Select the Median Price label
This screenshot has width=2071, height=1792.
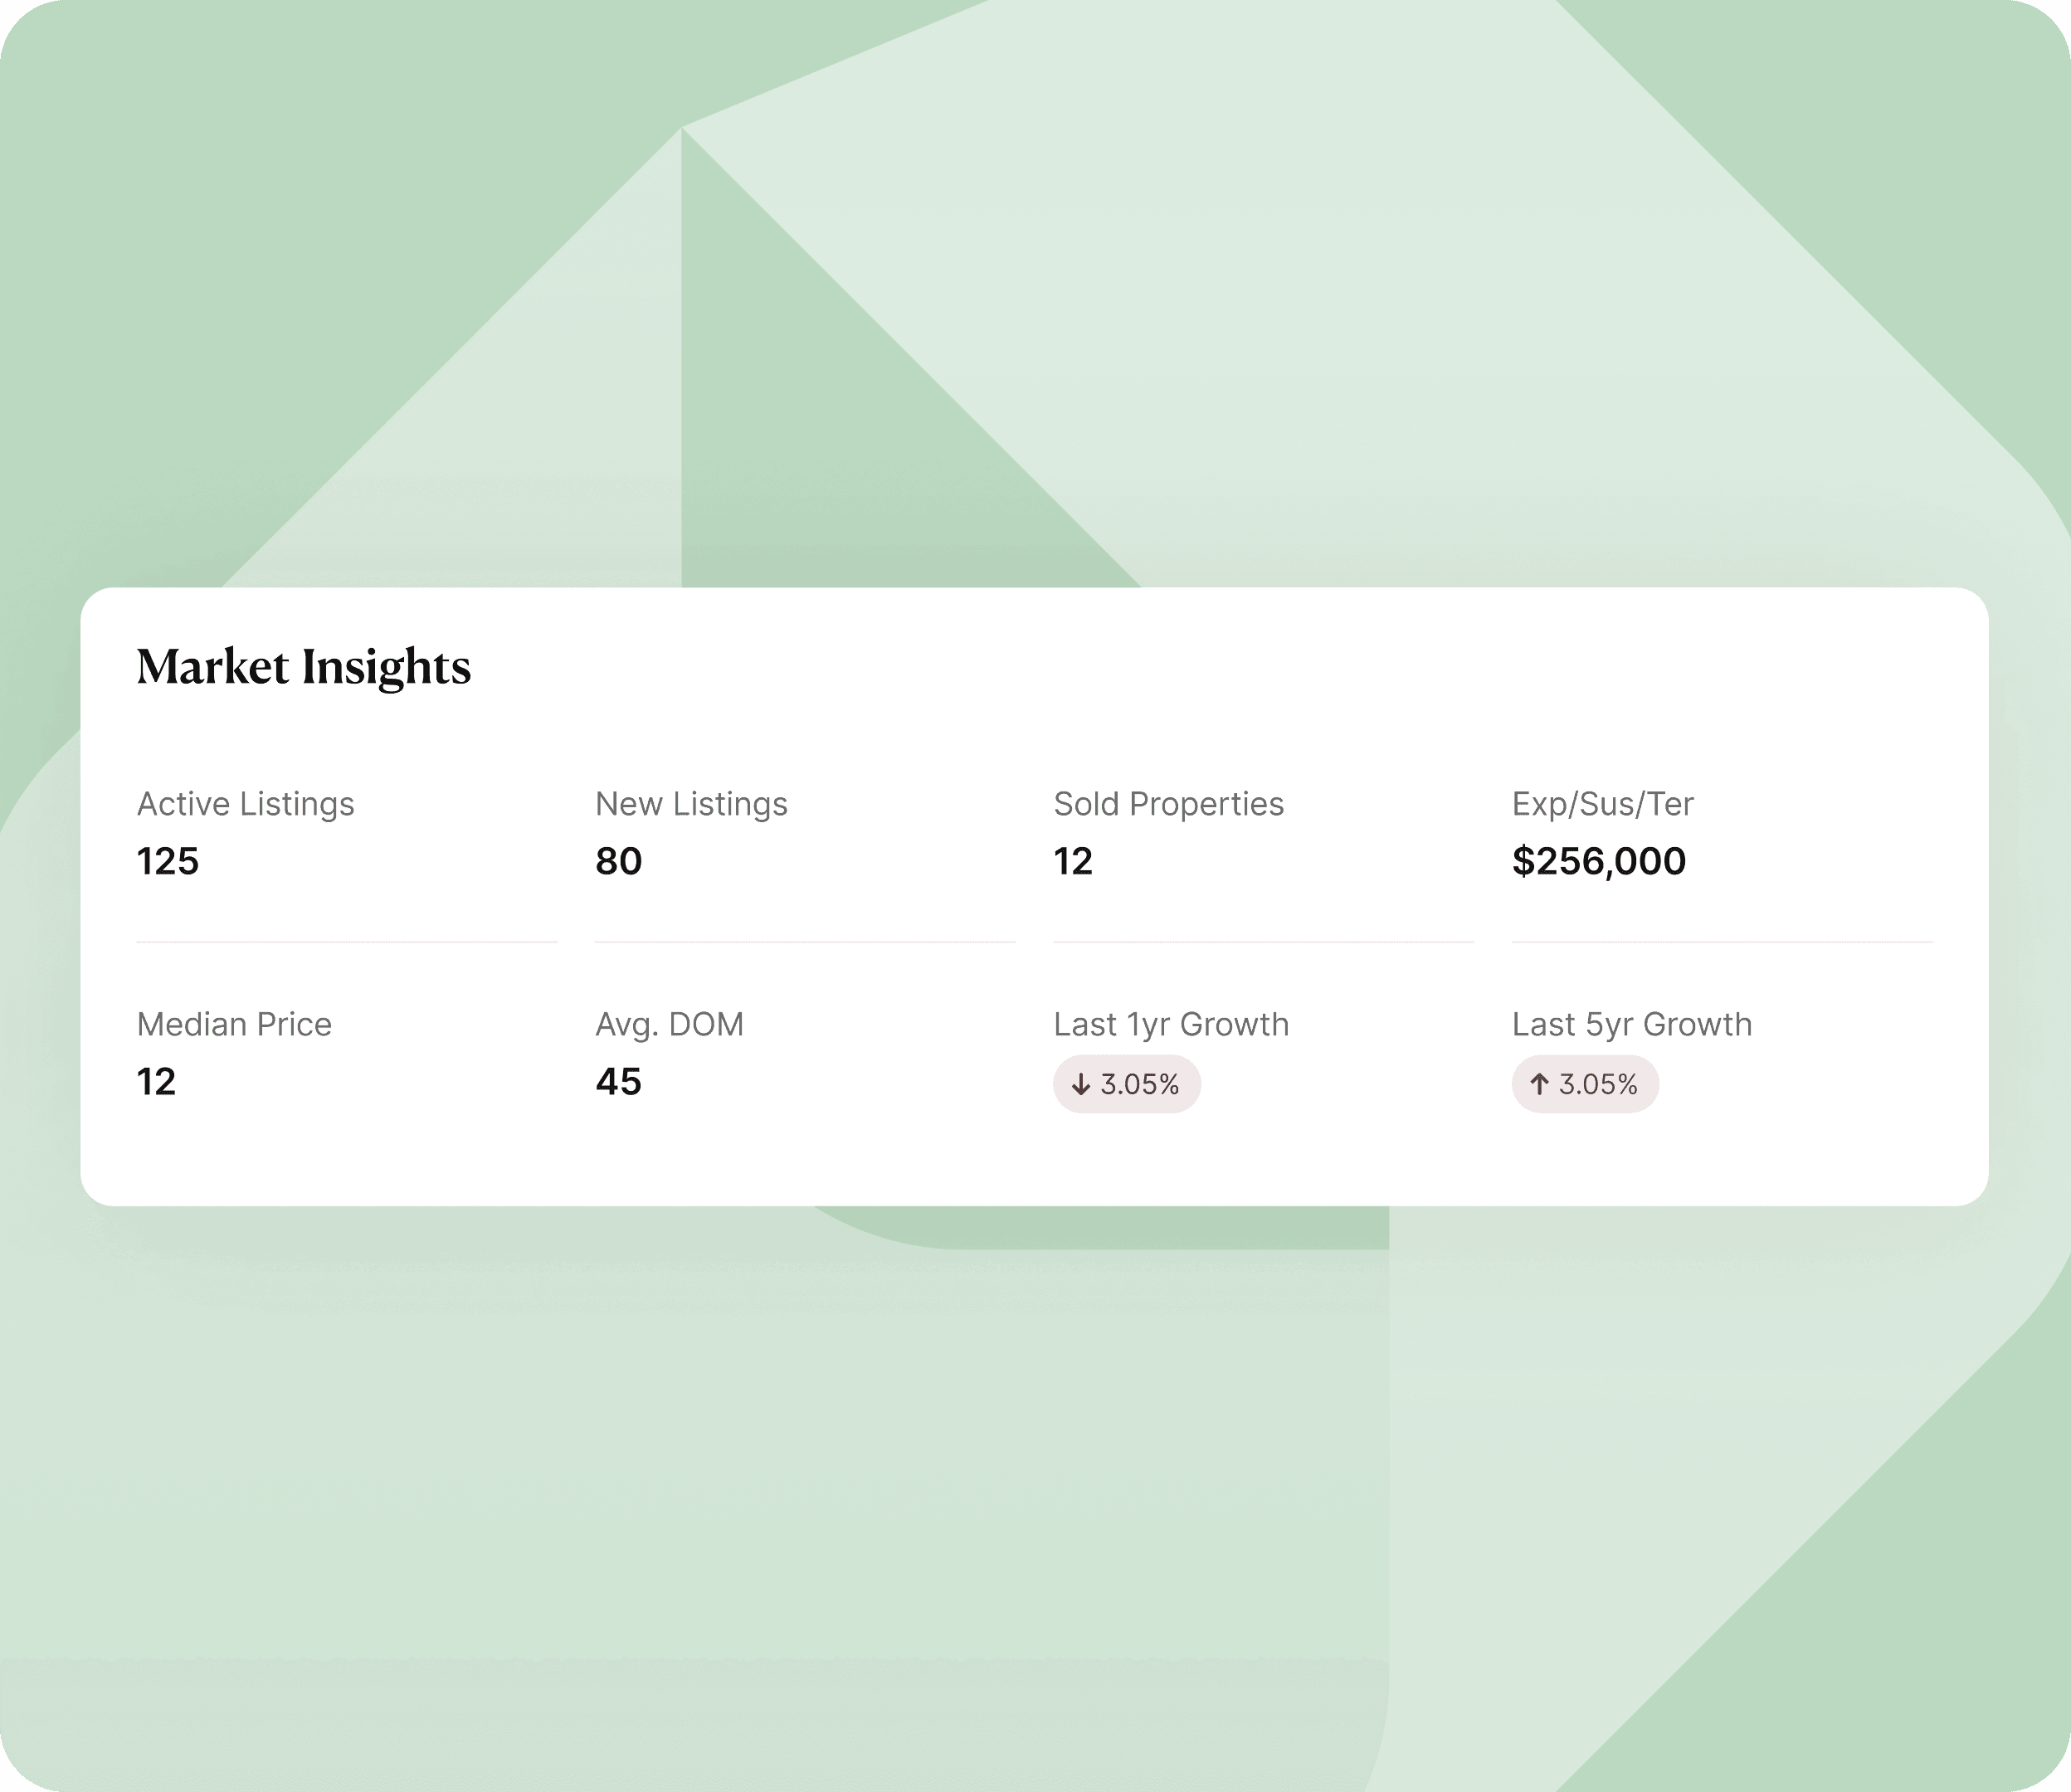pos(234,1024)
